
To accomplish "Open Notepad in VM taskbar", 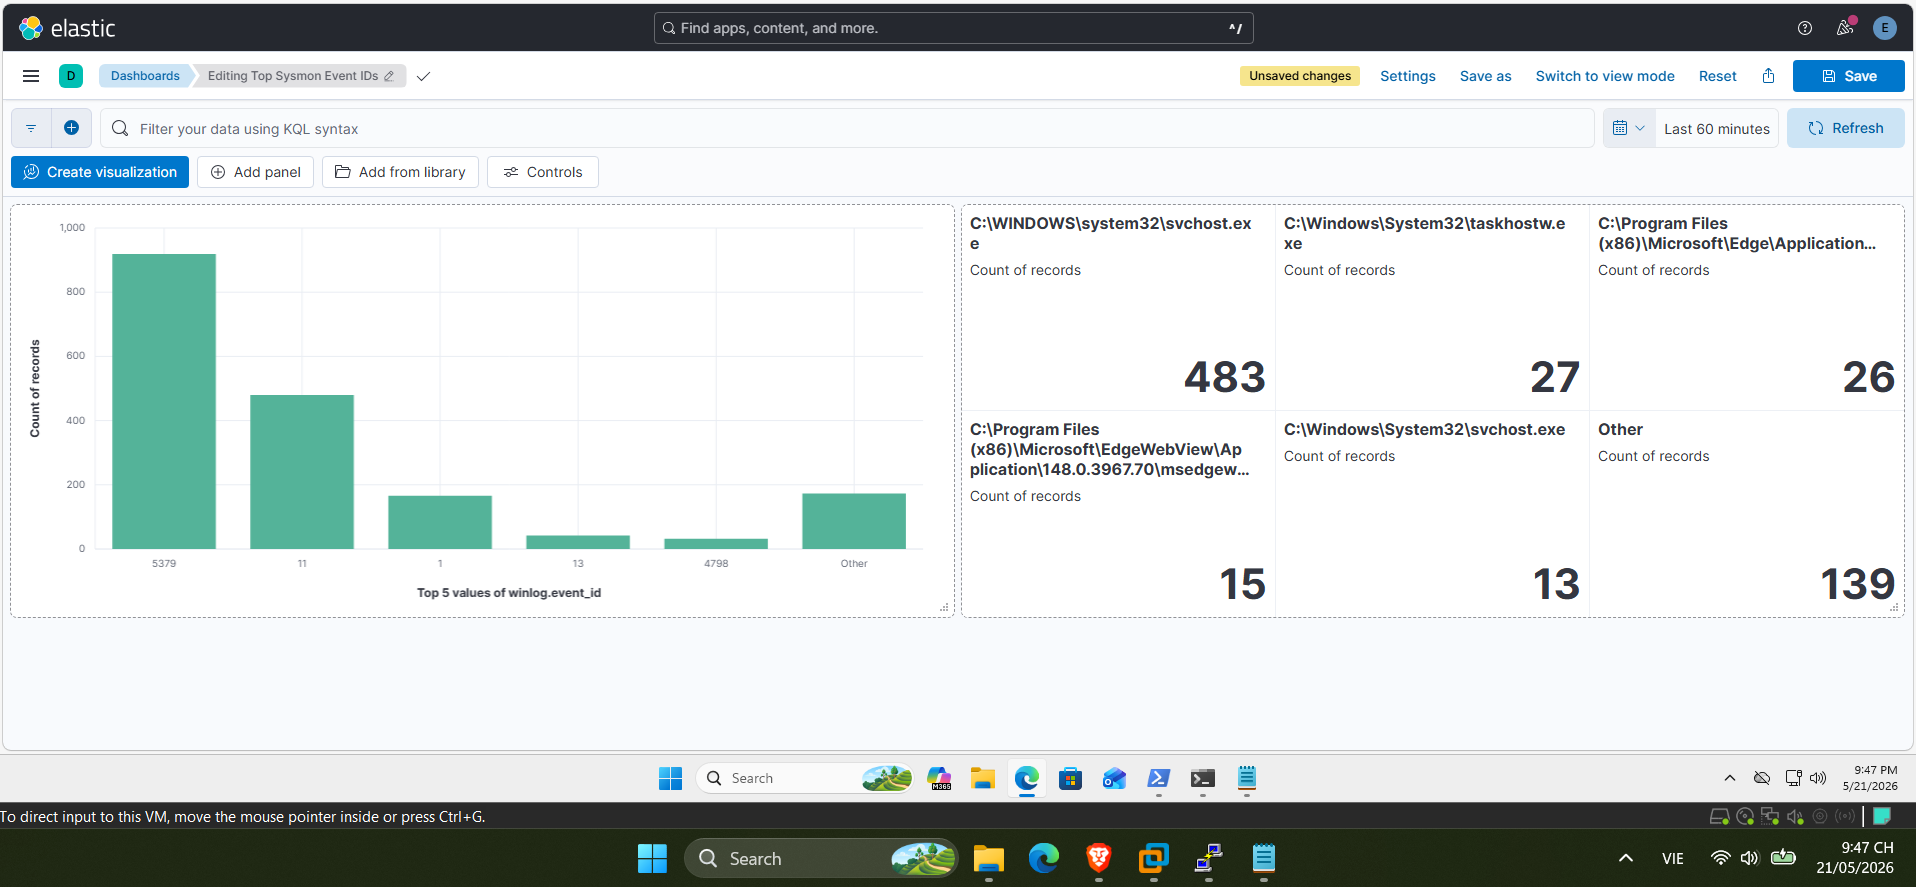I will click(x=1247, y=778).
